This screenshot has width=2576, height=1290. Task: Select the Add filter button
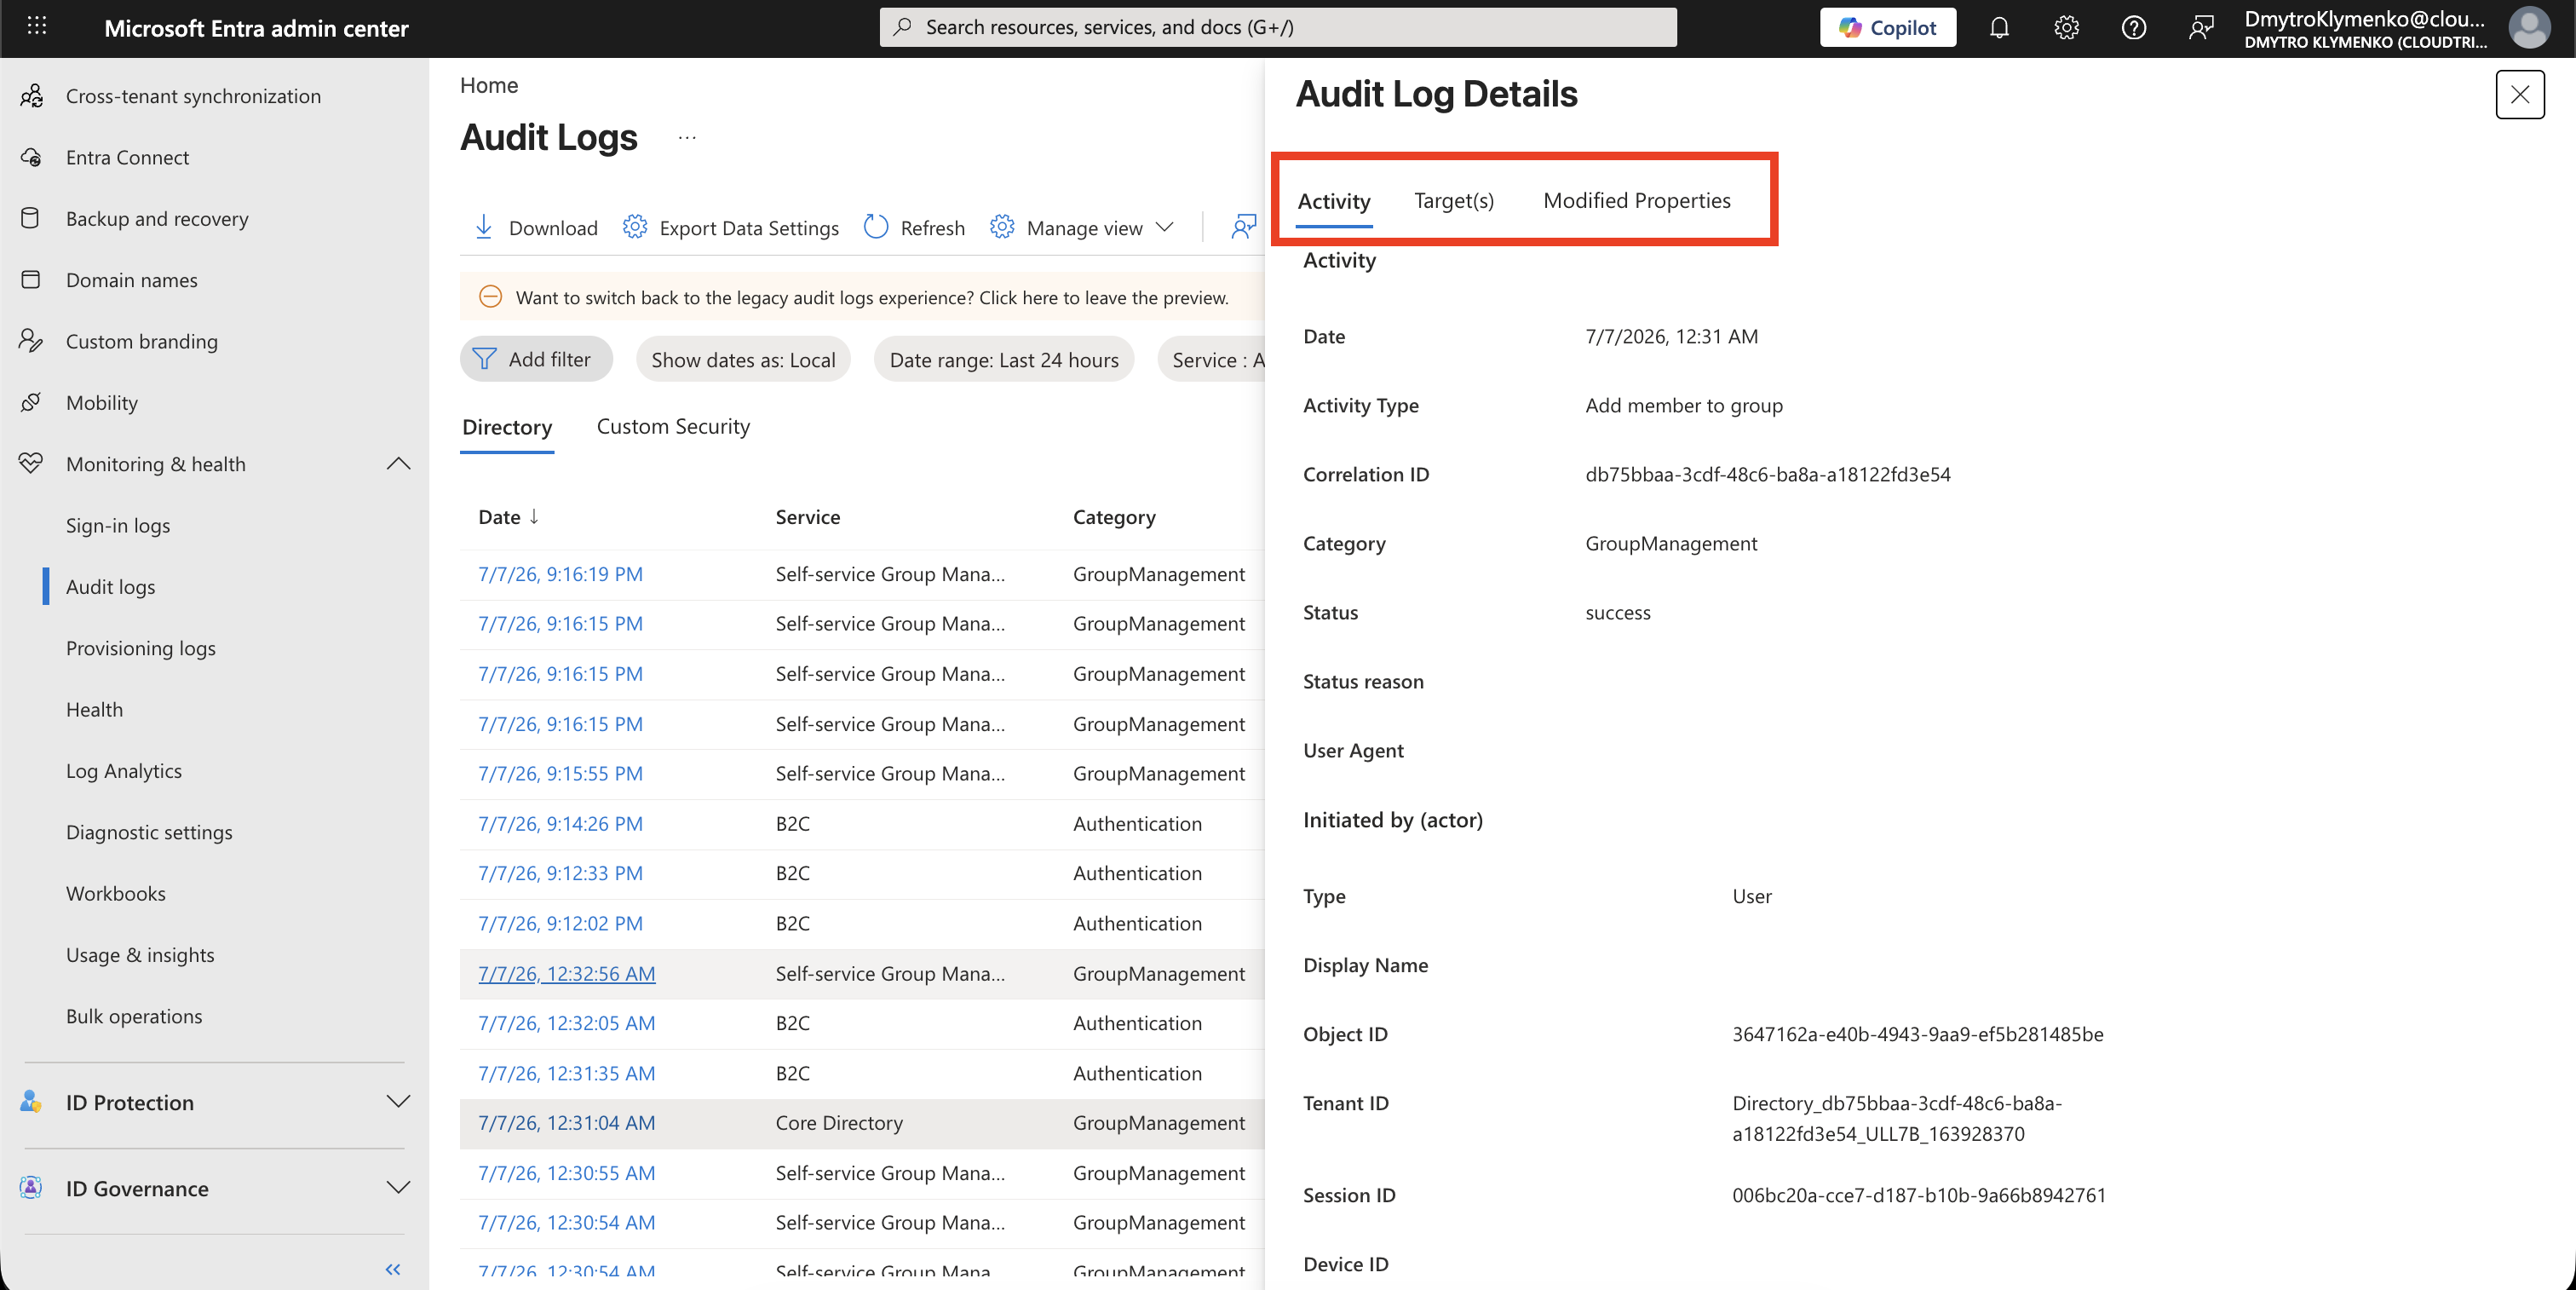click(x=536, y=359)
